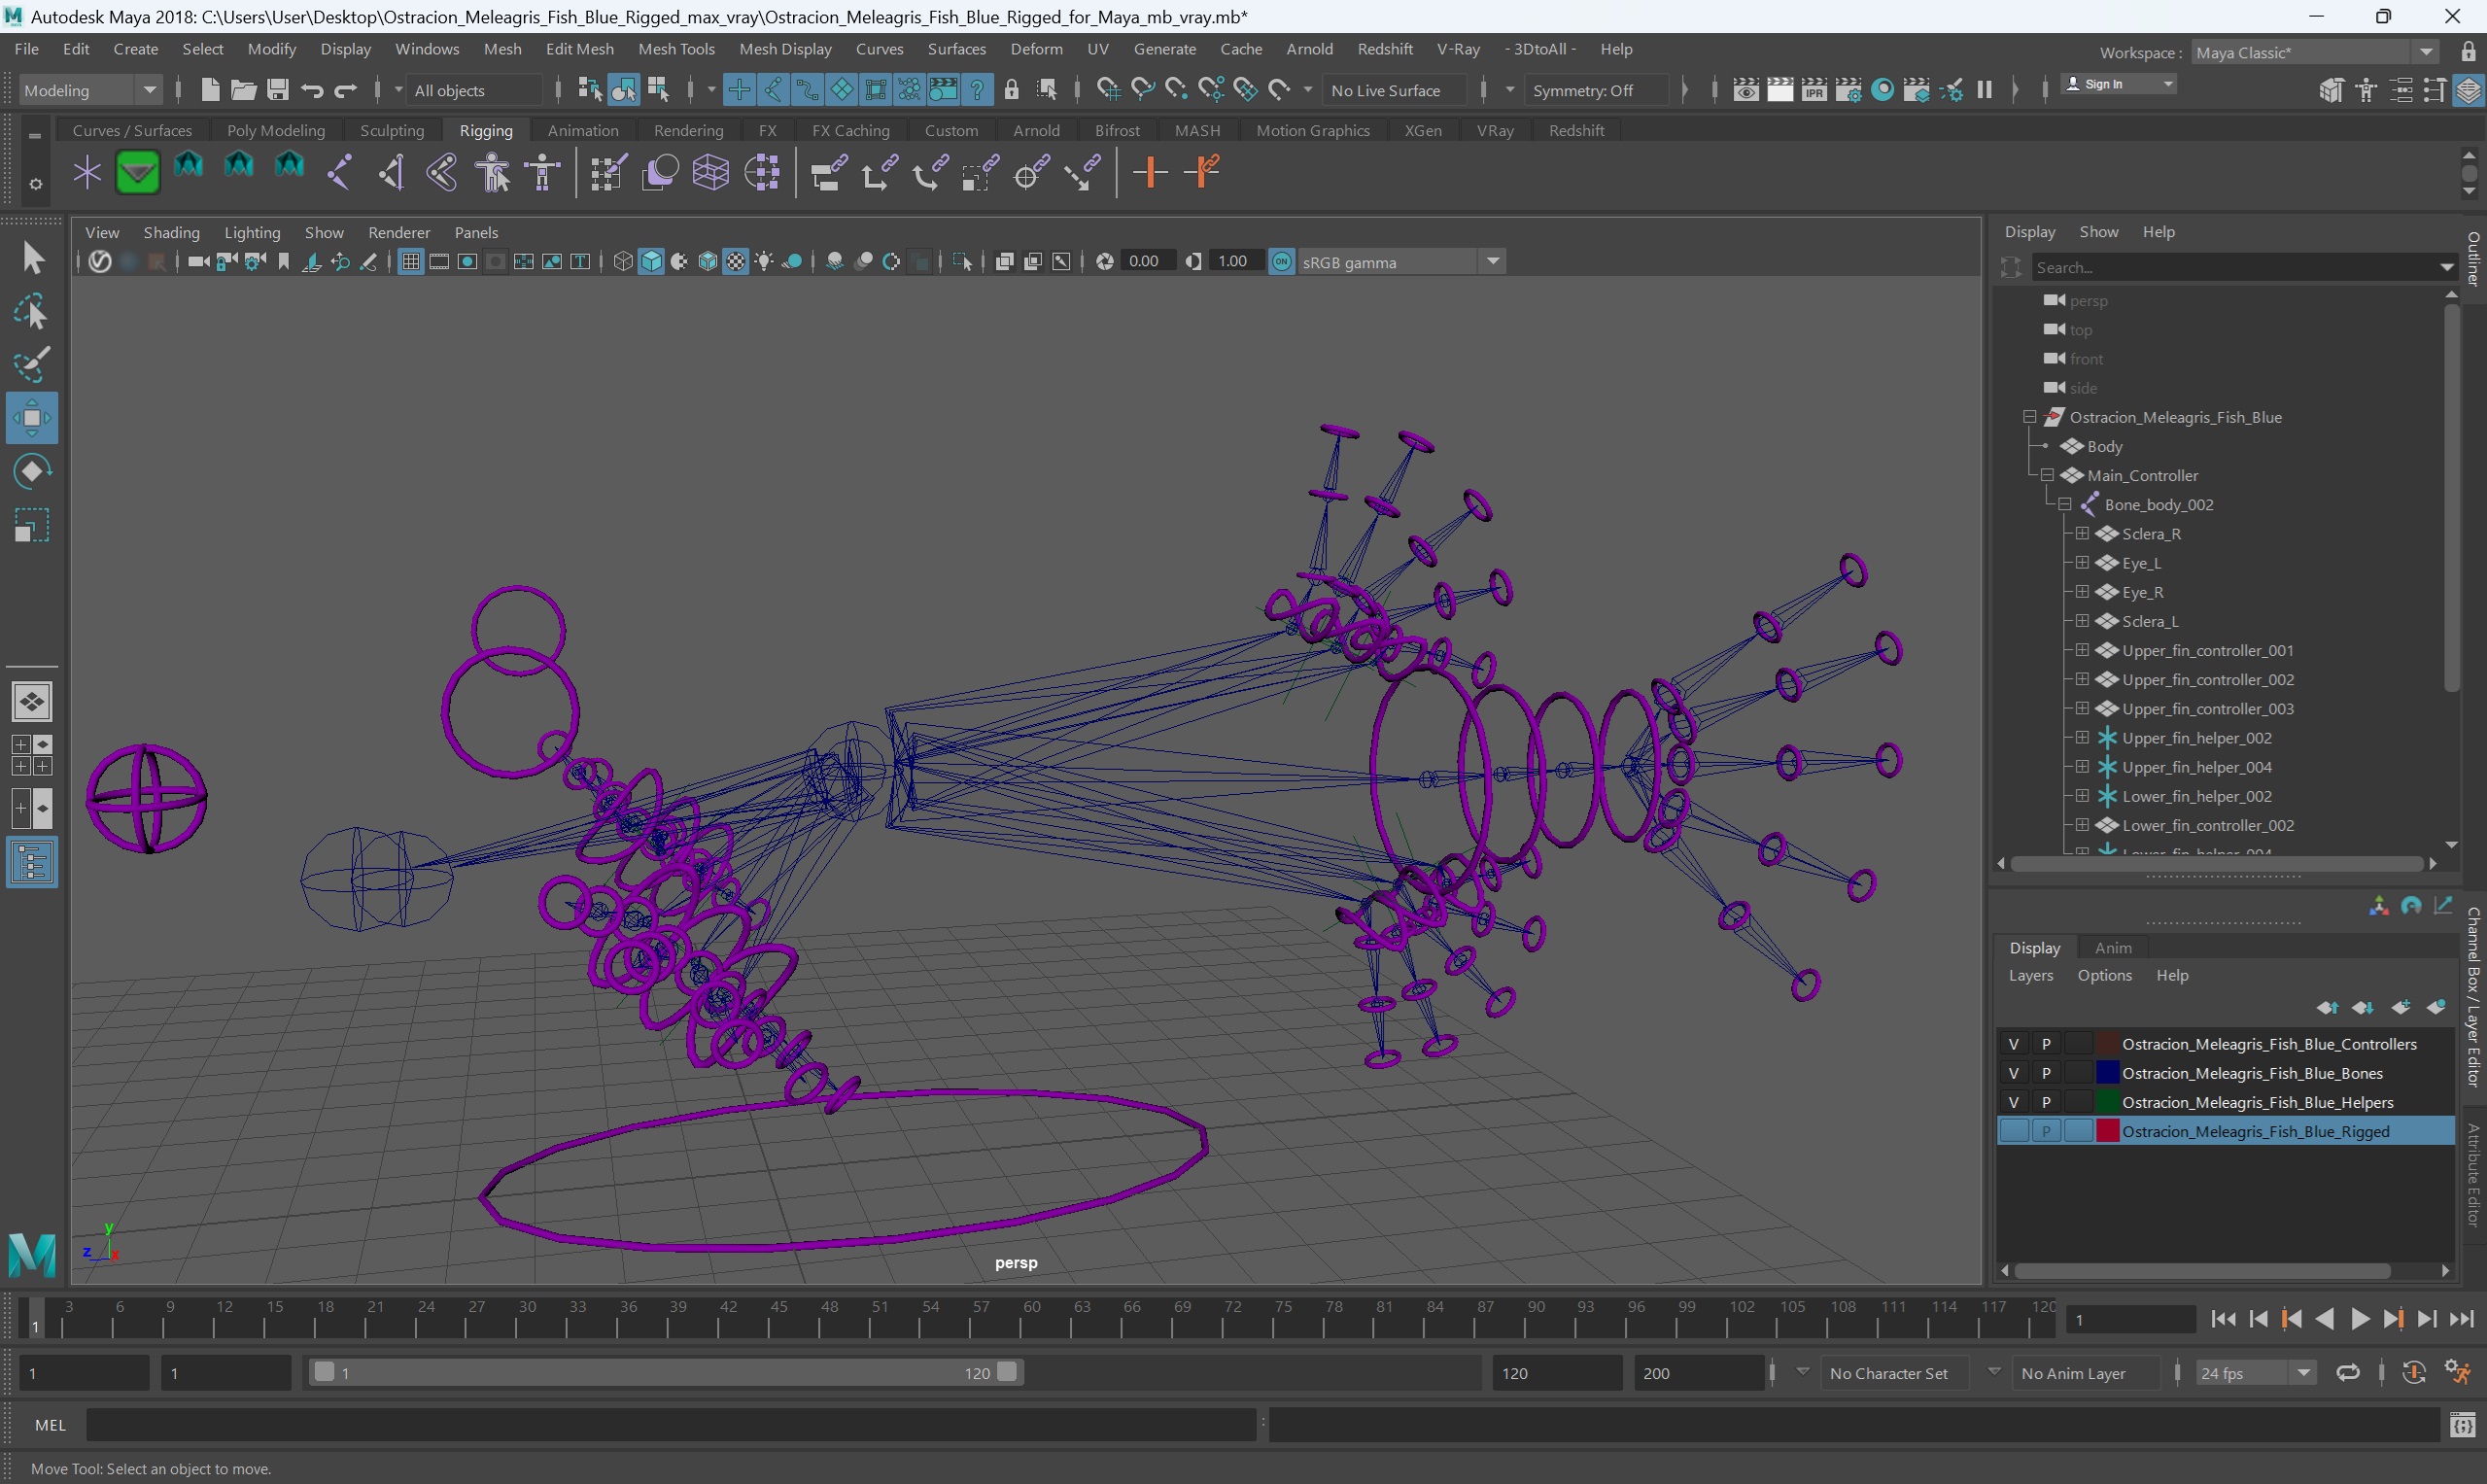Click the Sign In button
This screenshot has width=2487, height=1484.
tap(2118, 84)
